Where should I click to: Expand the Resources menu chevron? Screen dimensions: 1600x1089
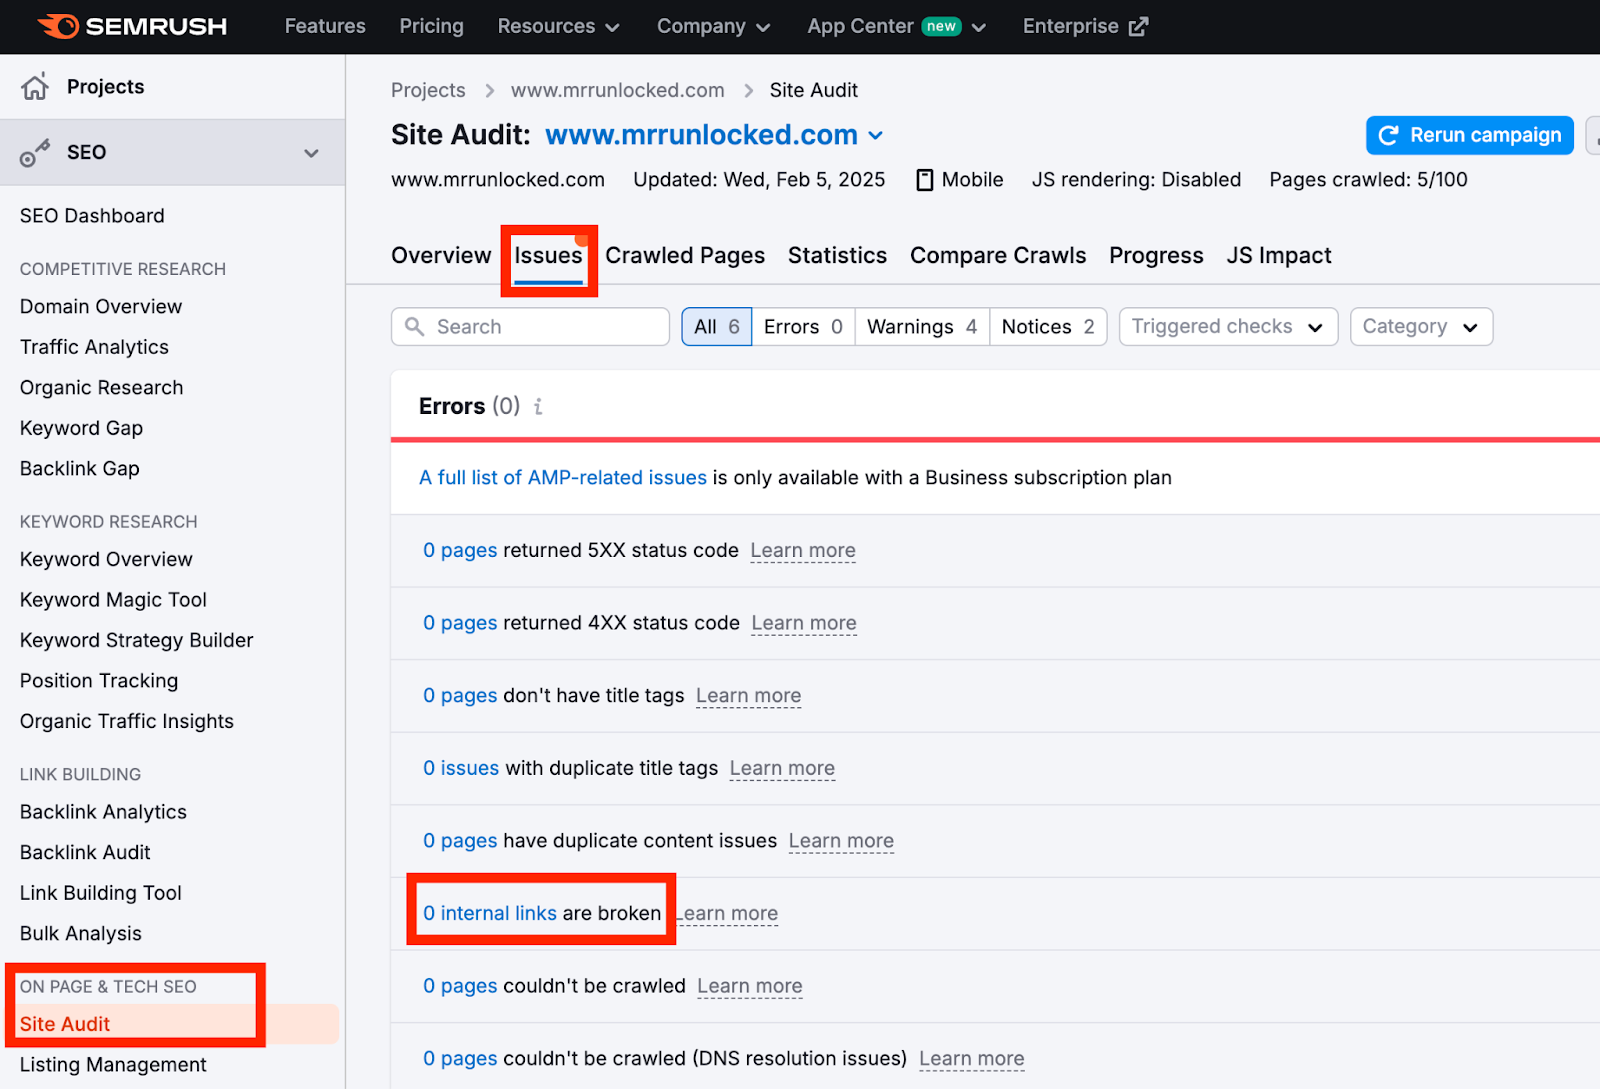(x=612, y=27)
